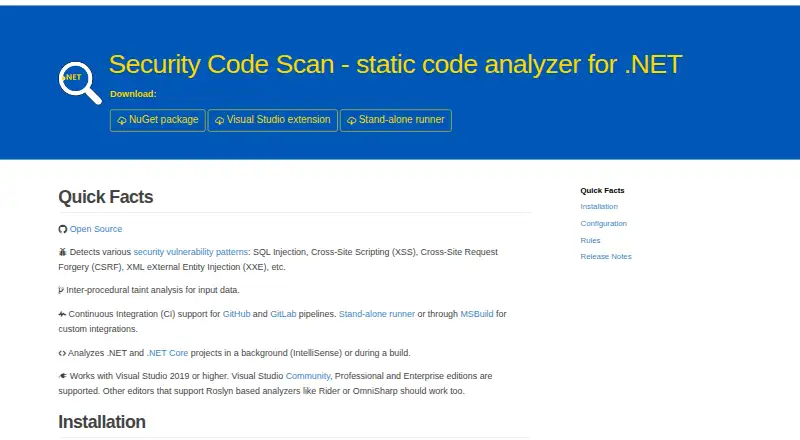Jump to Rules in sidebar navigation
Viewport: 800px width, 440px height.
pyautogui.click(x=590, y=240)
